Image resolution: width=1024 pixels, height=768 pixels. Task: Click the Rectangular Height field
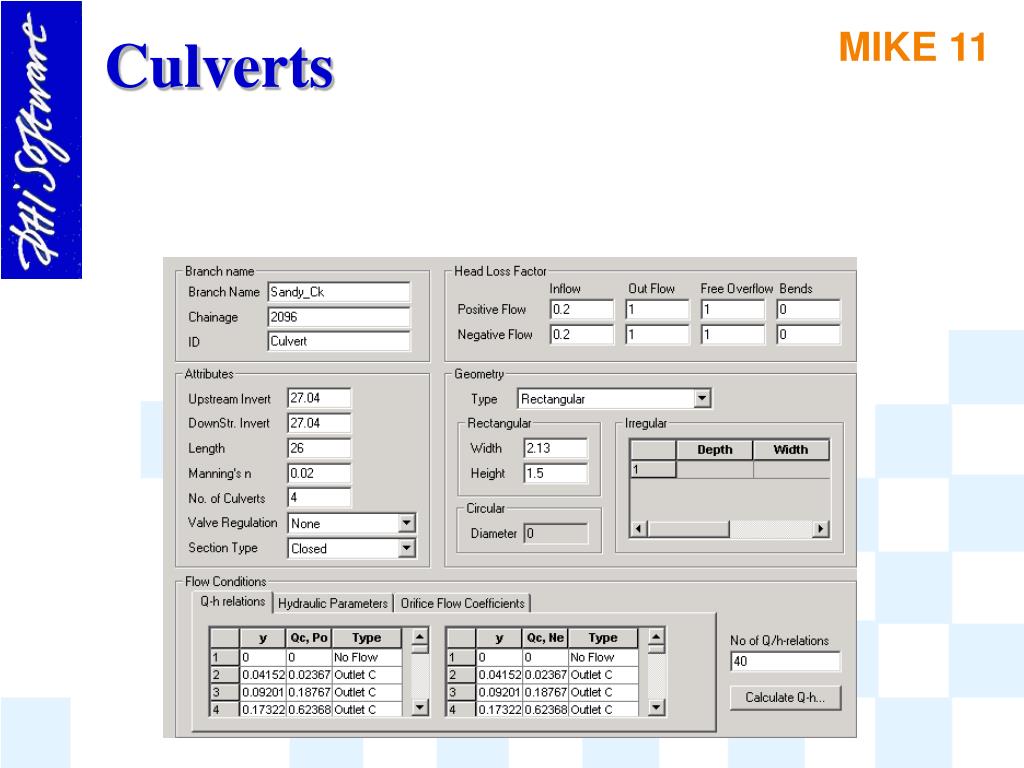pyautogui.click(x=556, y=473)
